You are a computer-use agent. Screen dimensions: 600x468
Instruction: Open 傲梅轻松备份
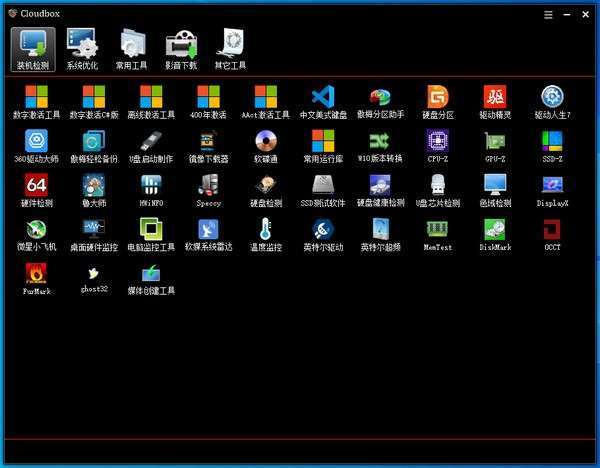tap(94, 146)
